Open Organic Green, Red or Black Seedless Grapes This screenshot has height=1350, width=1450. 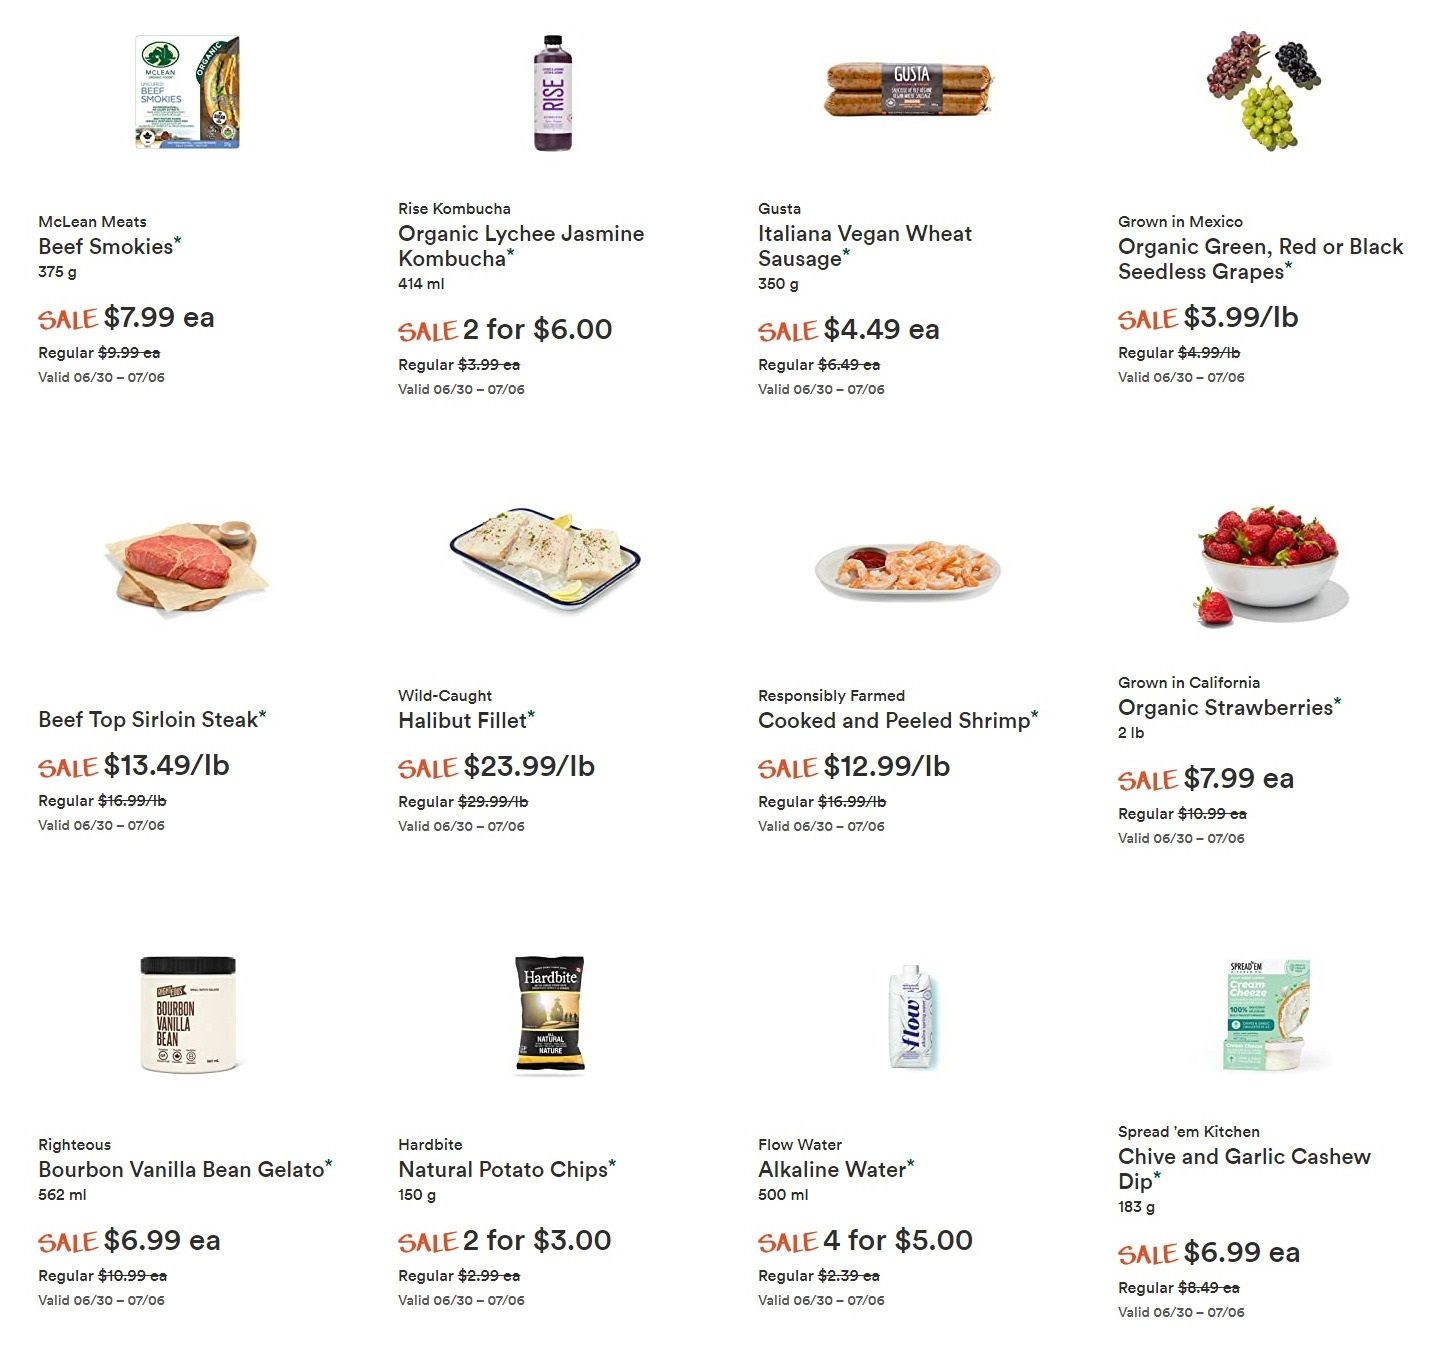point(1260,259)
